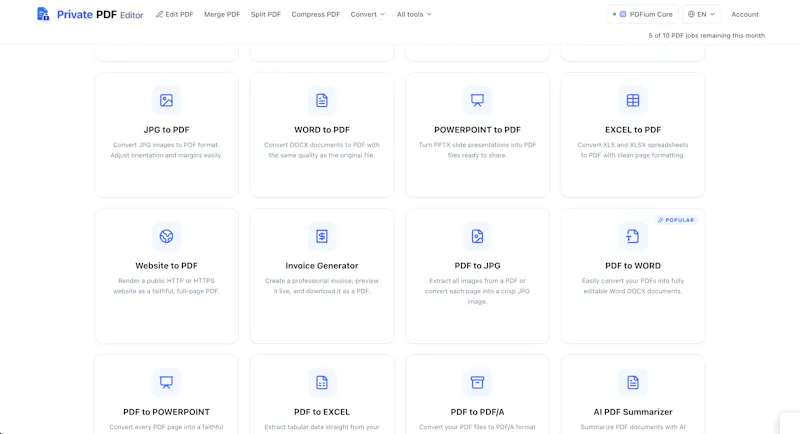This screenshot has height=434, width=800.
Task: Click the Private PDF Editor brand name
Action: (100, 15)
